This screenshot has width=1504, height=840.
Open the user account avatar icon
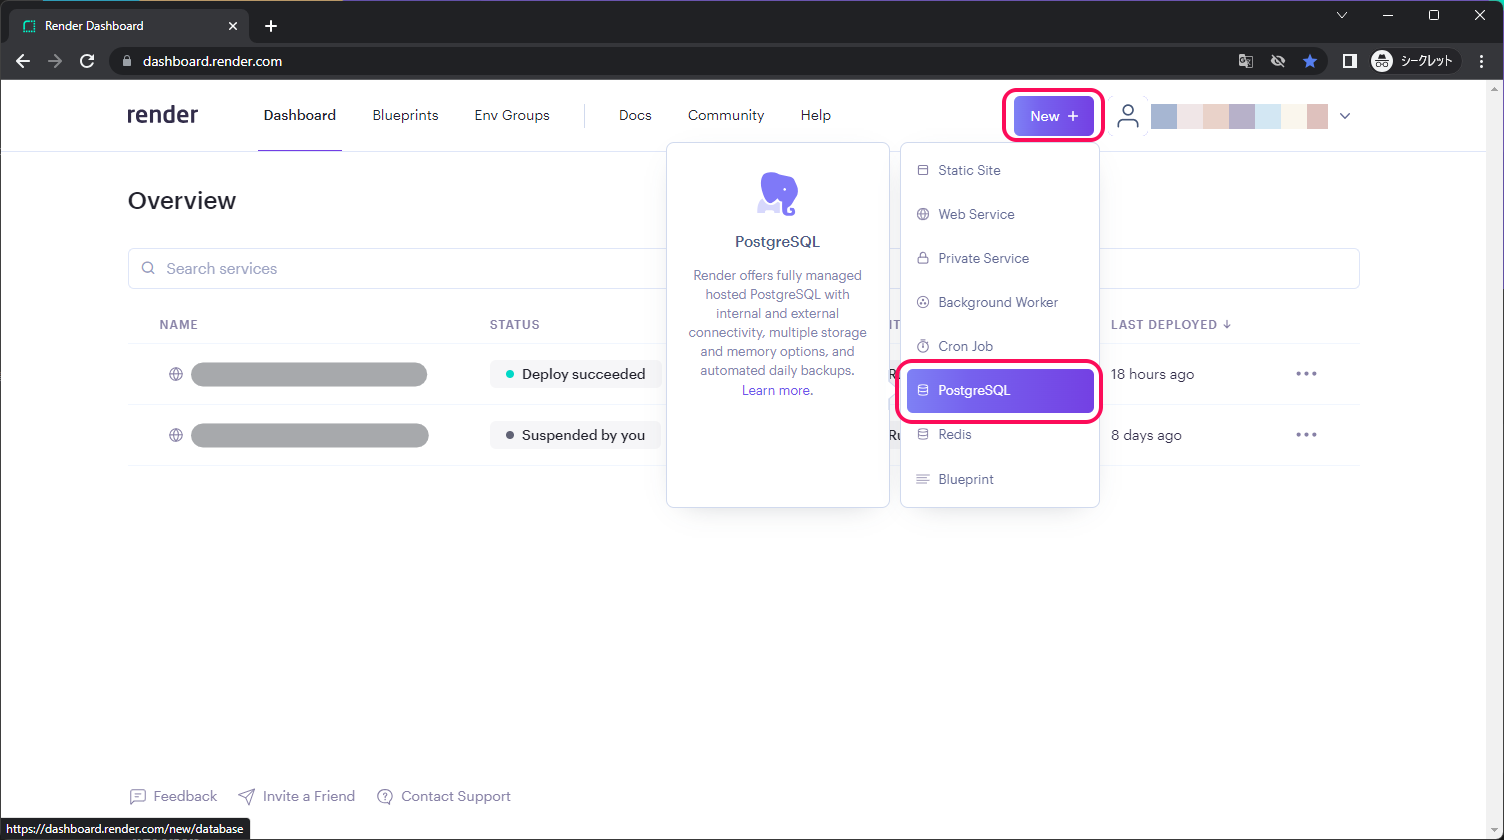click(x=1128, y=116)
